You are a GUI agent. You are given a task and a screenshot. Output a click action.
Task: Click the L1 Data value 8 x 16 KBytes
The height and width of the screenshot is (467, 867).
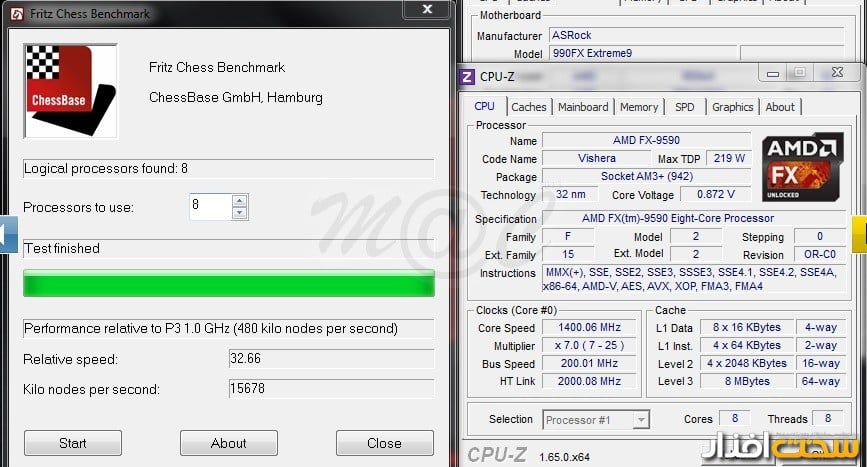click(x=746, y=328)
